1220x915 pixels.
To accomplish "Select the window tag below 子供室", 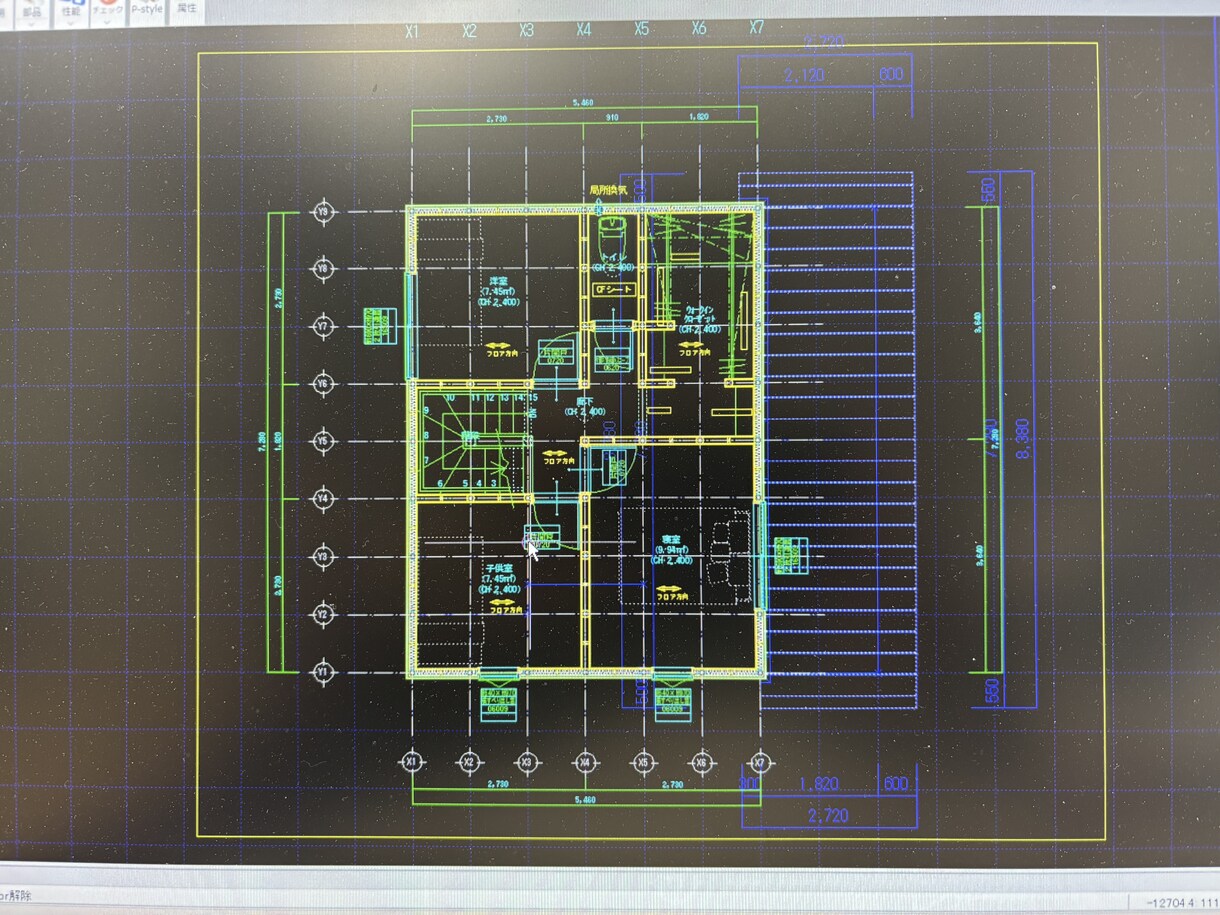I will click(497, 704).
